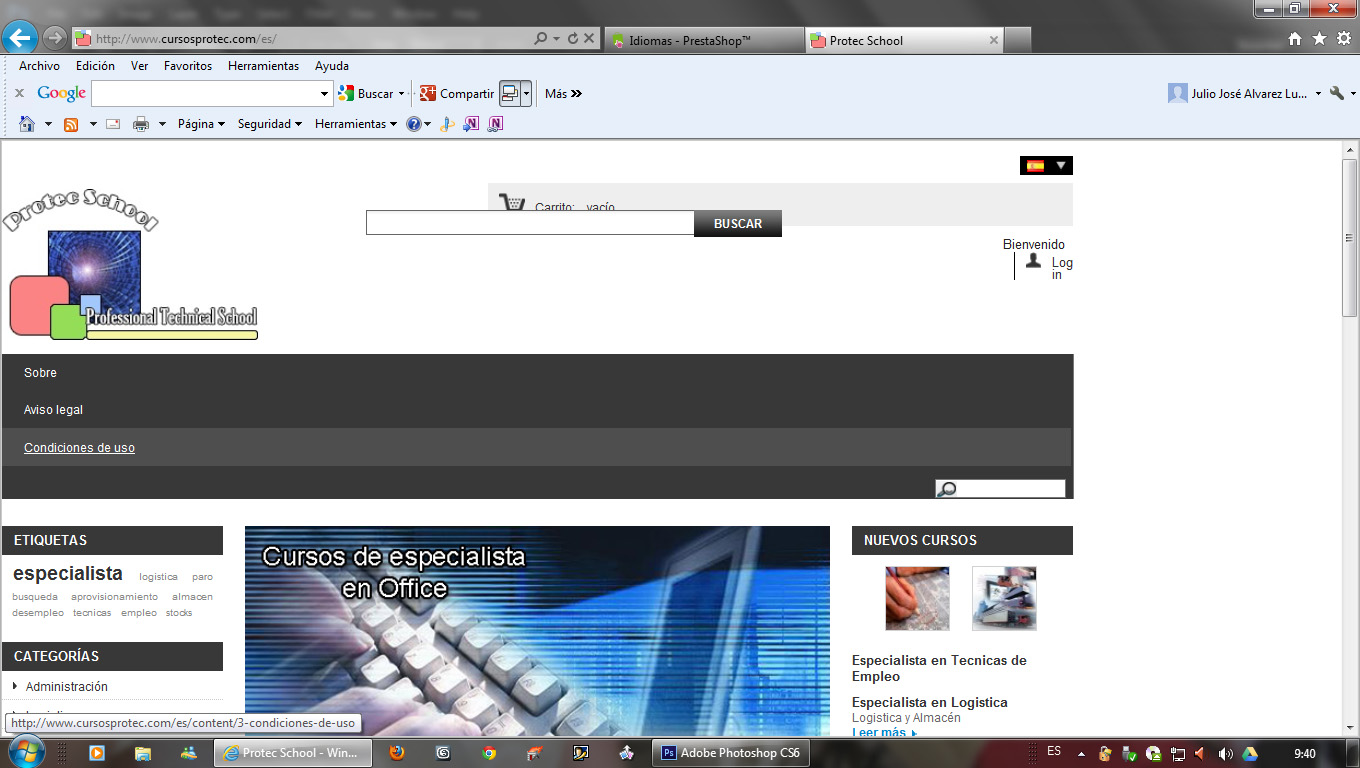This screenshot has width=1360, height=768.
Task: Open the Aviso legal link
Action: 53,410
